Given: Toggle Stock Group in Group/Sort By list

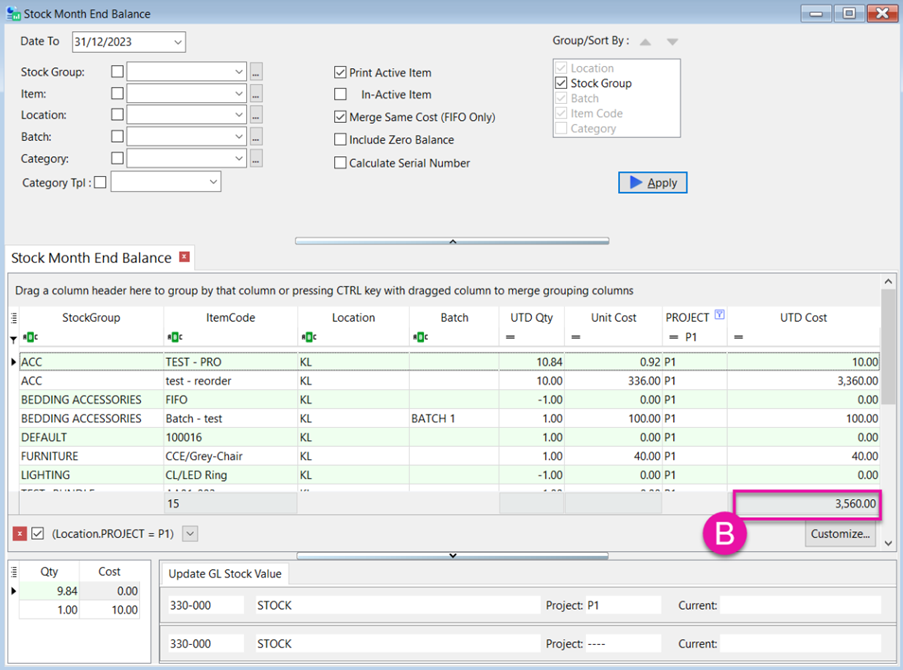Looking at the screenshot, I should tap(560, 84).
